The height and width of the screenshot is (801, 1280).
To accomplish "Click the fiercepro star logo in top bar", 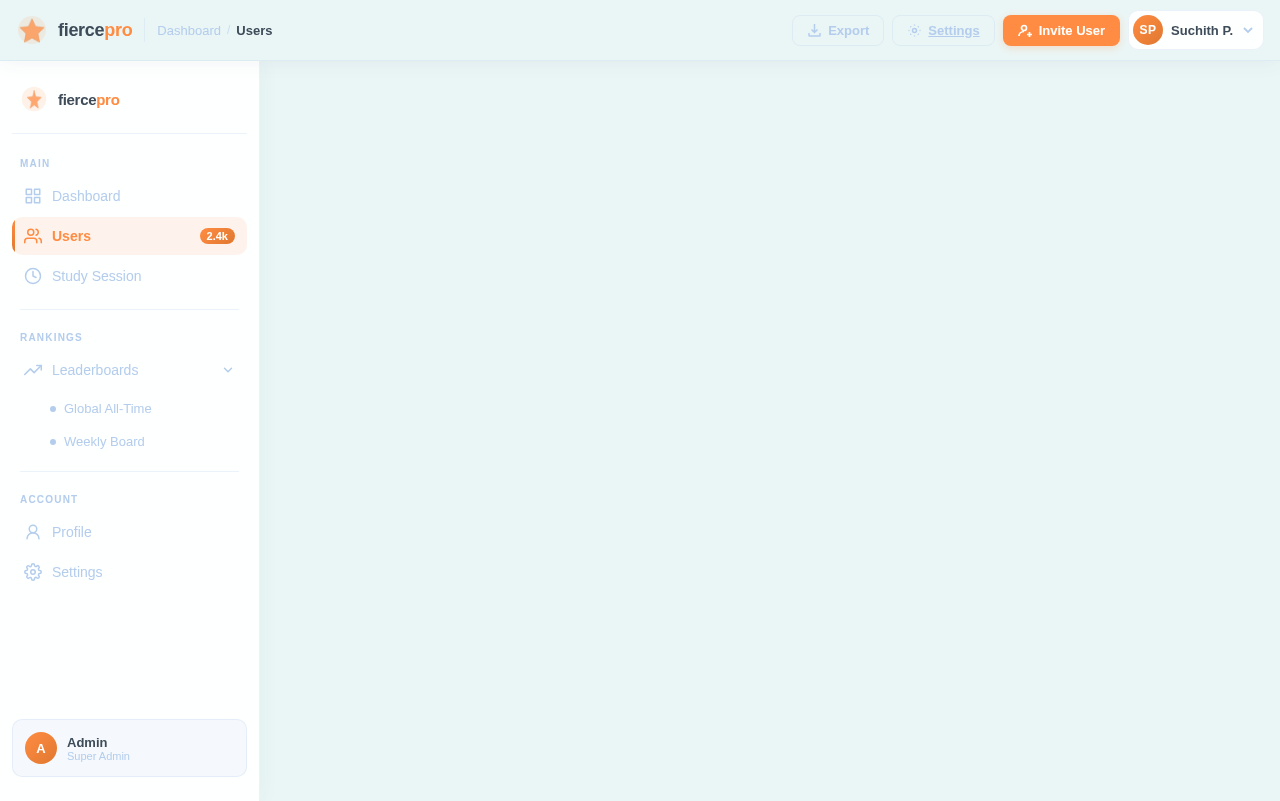I will point(32,30).
